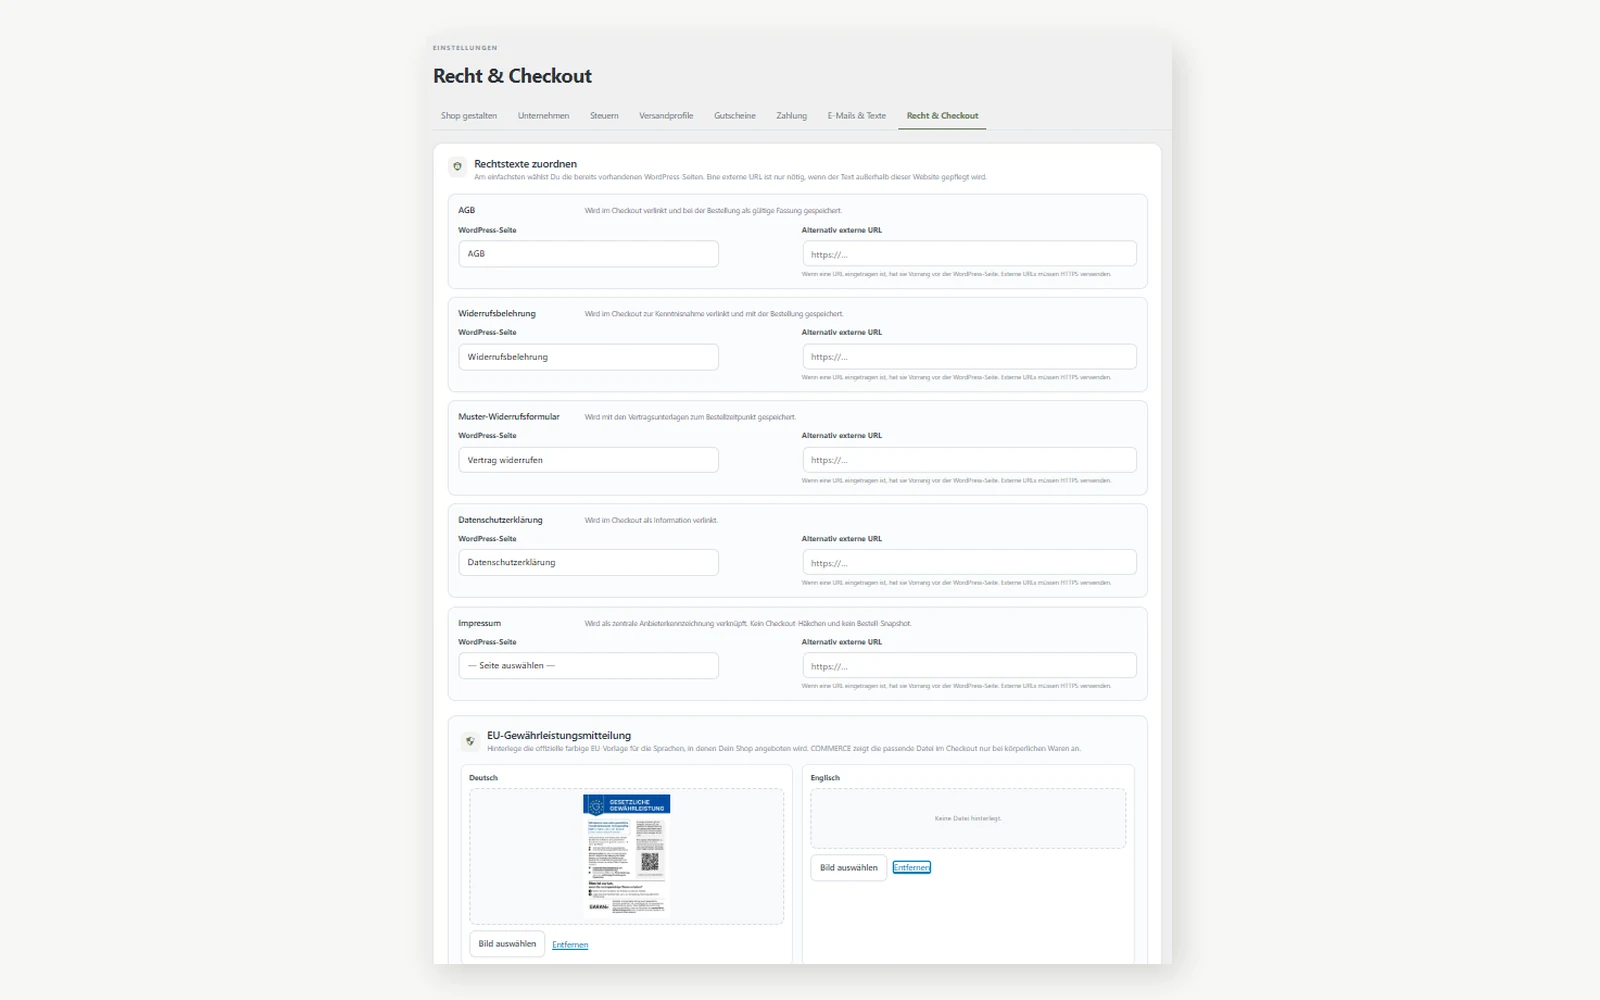Focus the Muster-Widerrufsformular external URL field
This screenshot has height=1000, width=1600.
click(x=969, y=460)
